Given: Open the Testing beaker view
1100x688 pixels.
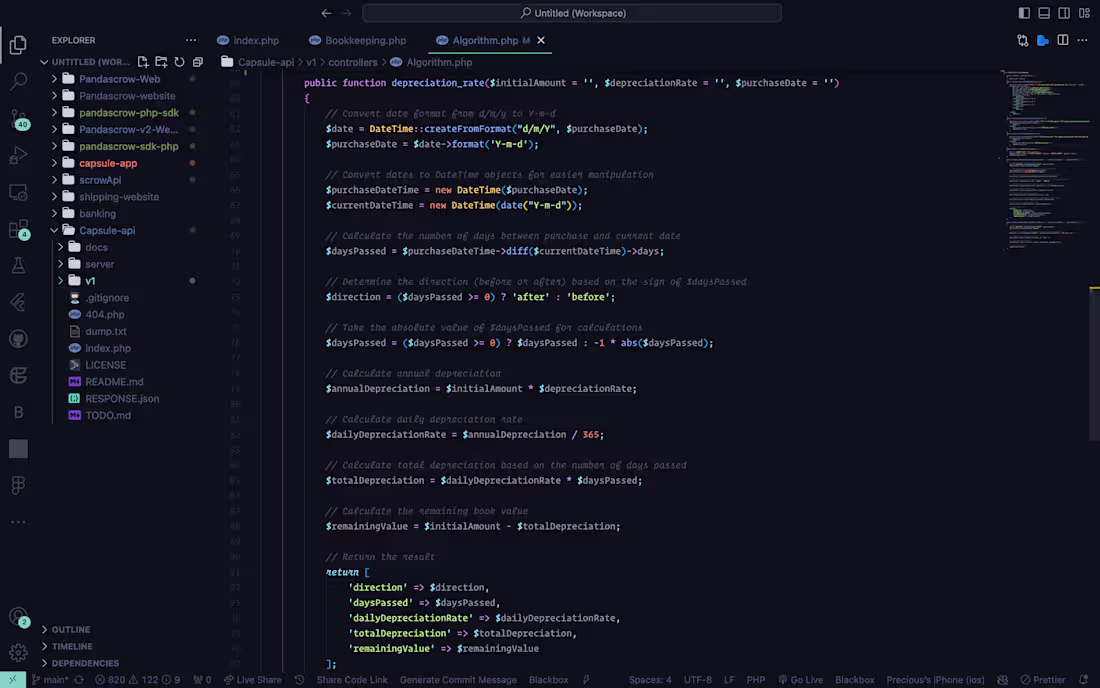Looking at the screenshot, I should pos(18,265).
